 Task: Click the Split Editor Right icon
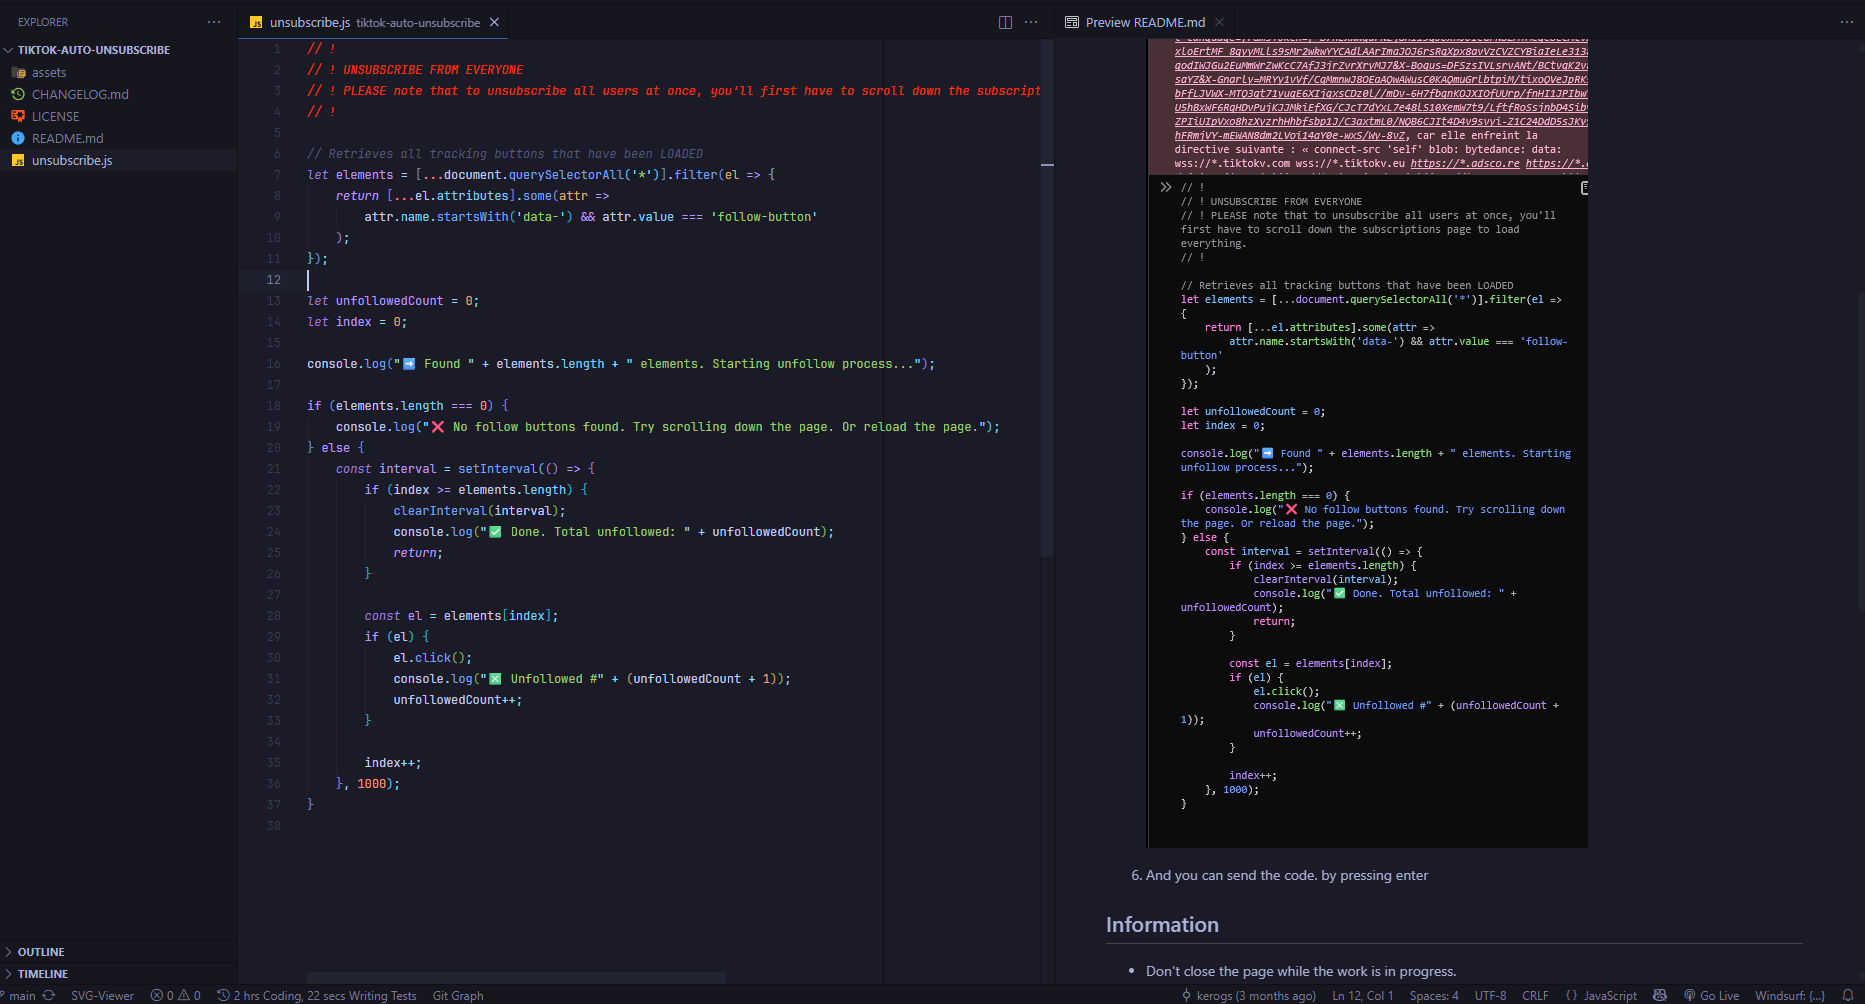click(1005, 22)
